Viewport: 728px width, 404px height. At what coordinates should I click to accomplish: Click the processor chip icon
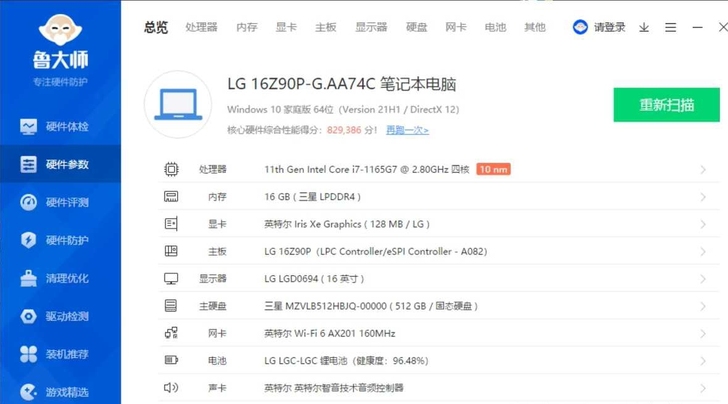171,169
